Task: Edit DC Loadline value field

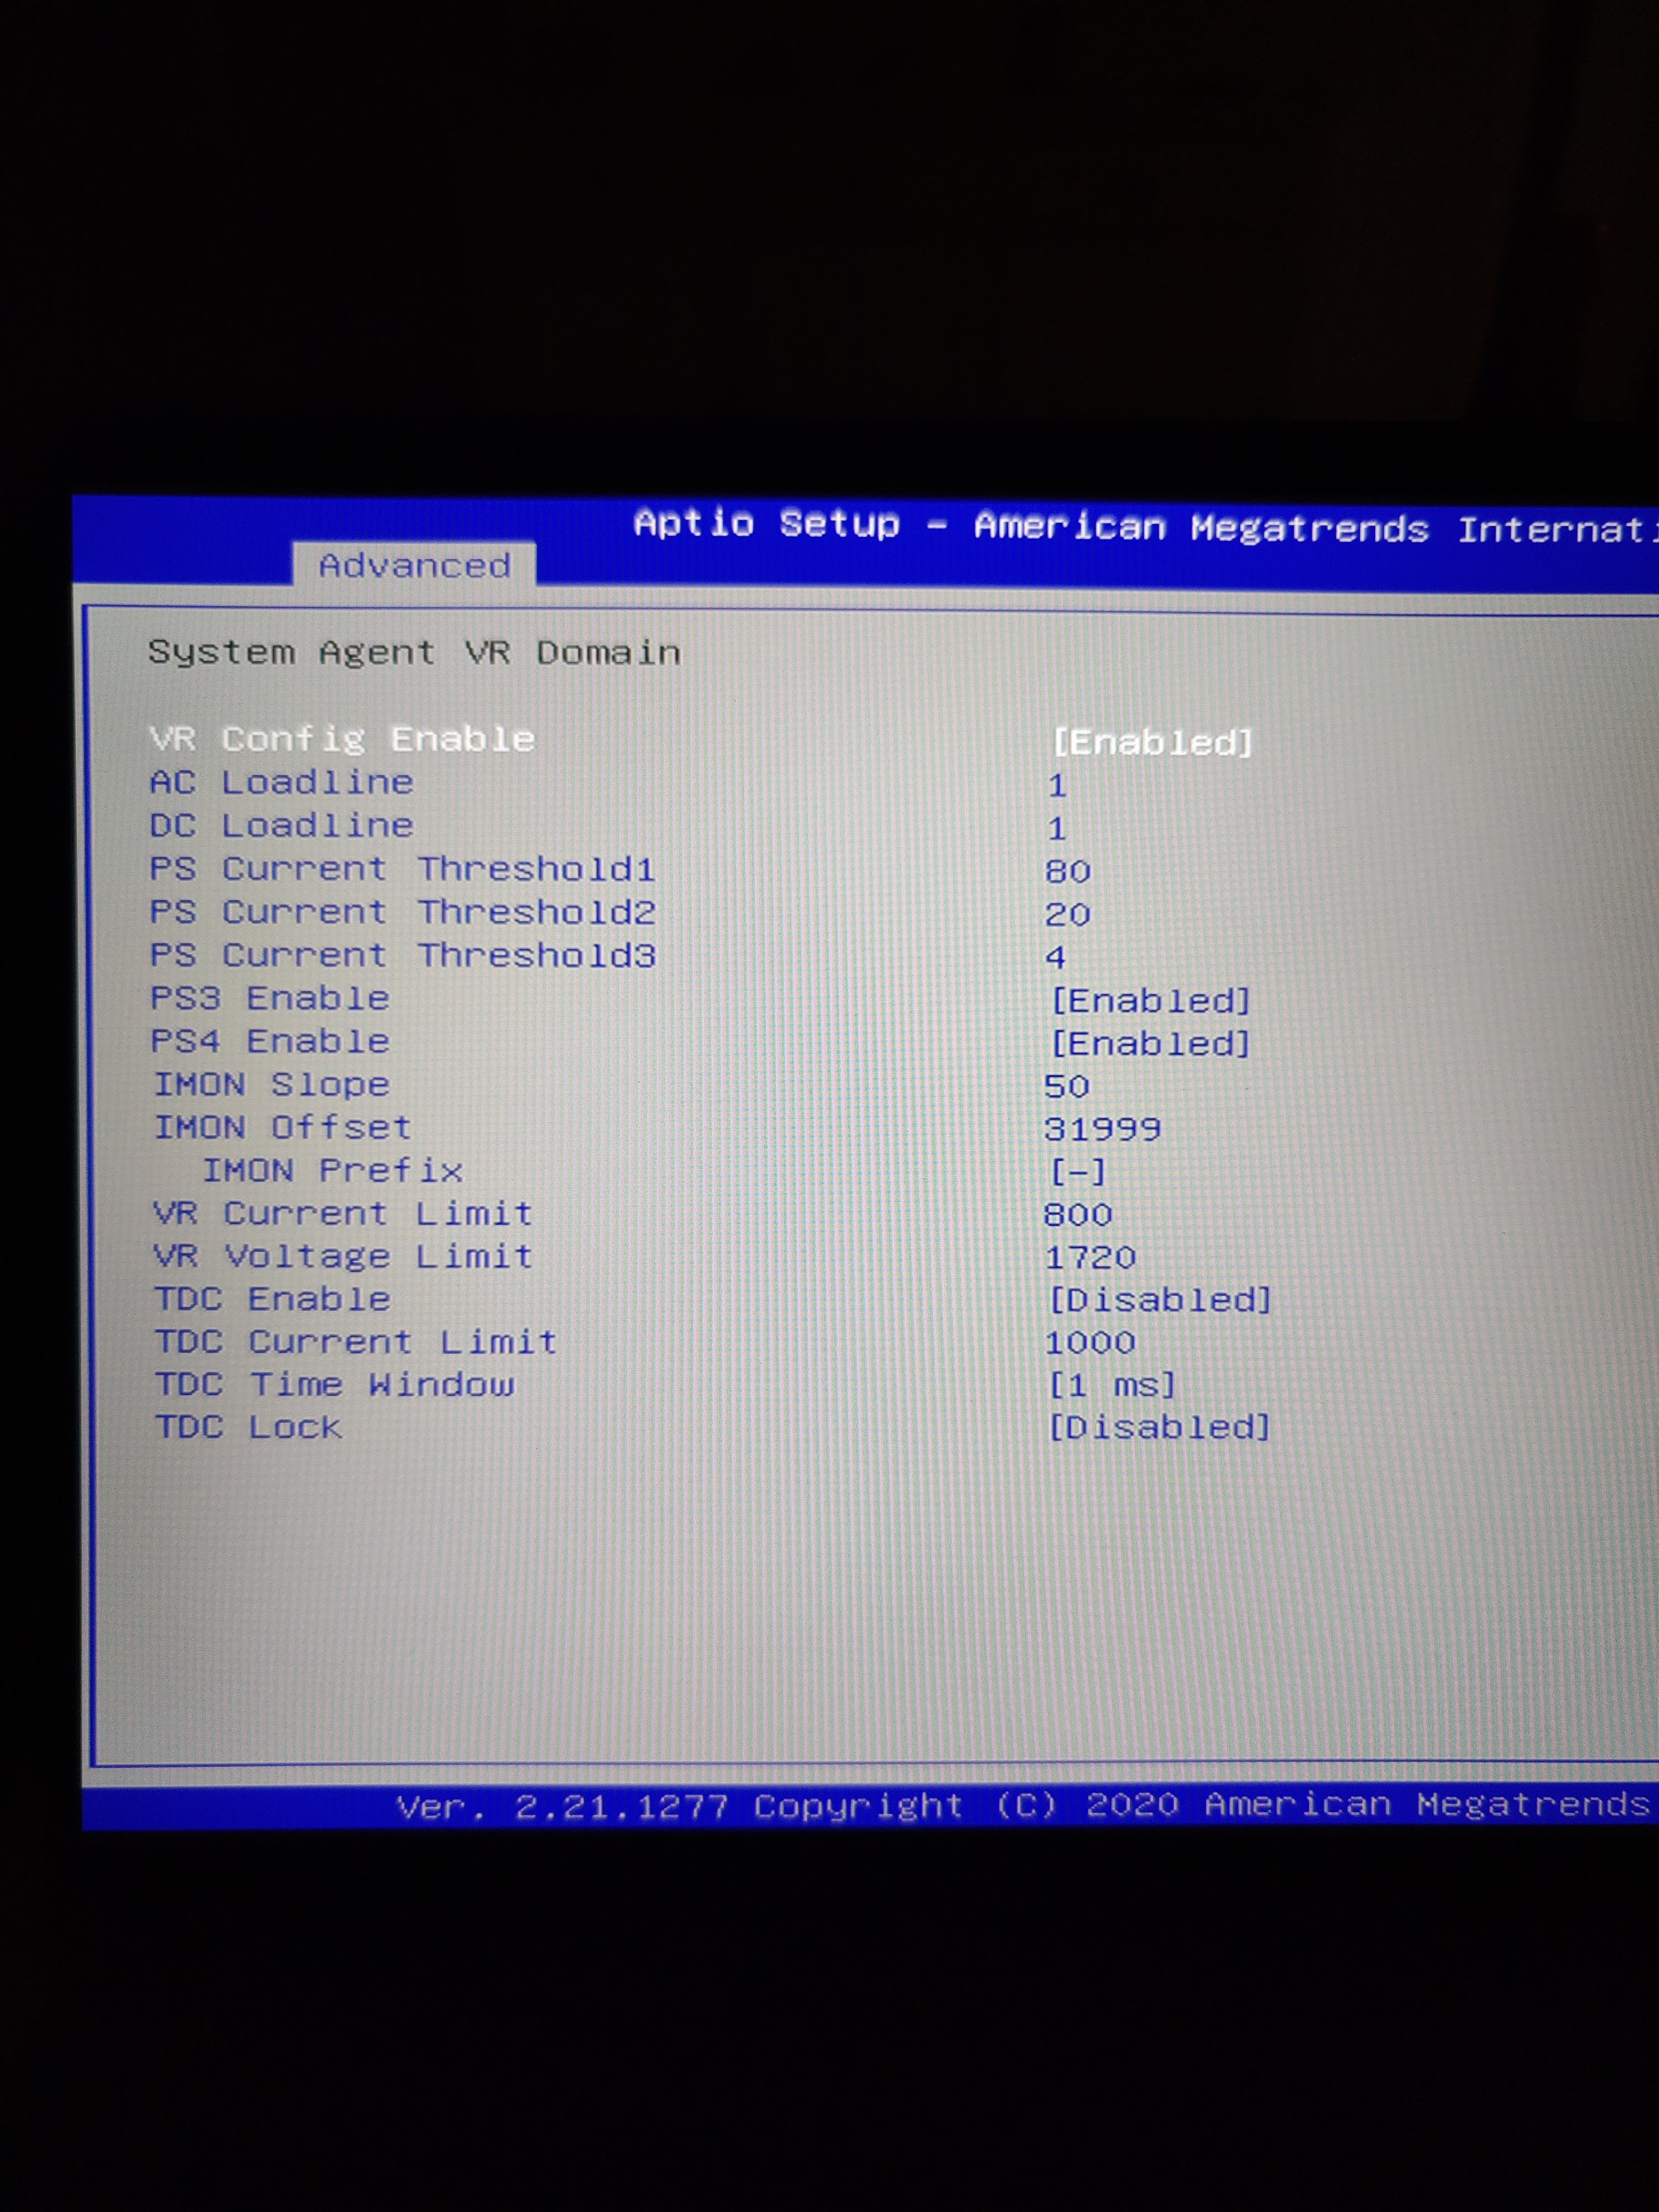Action: (1057, 829)
